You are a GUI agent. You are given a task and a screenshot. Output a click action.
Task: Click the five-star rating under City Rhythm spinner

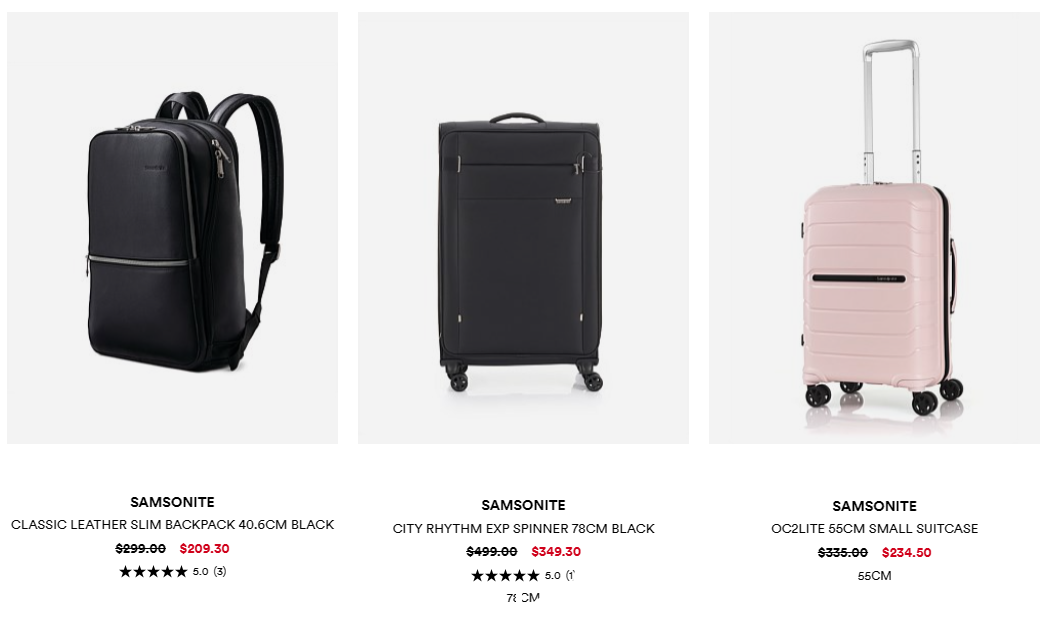505,576
